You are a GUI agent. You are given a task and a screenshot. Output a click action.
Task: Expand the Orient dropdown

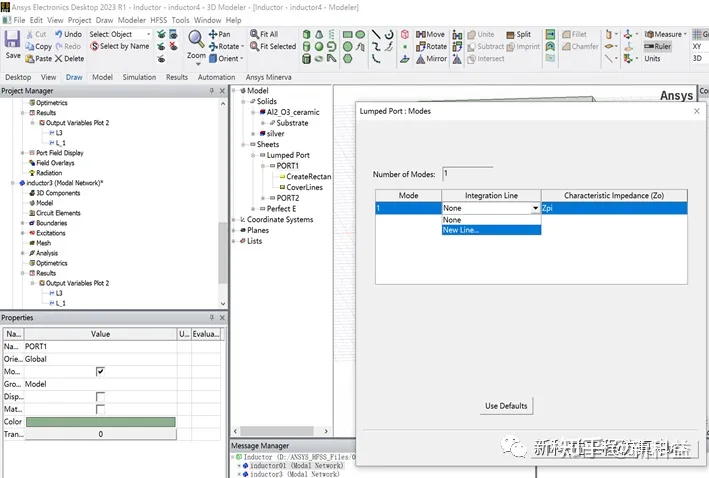pos(242,59)
